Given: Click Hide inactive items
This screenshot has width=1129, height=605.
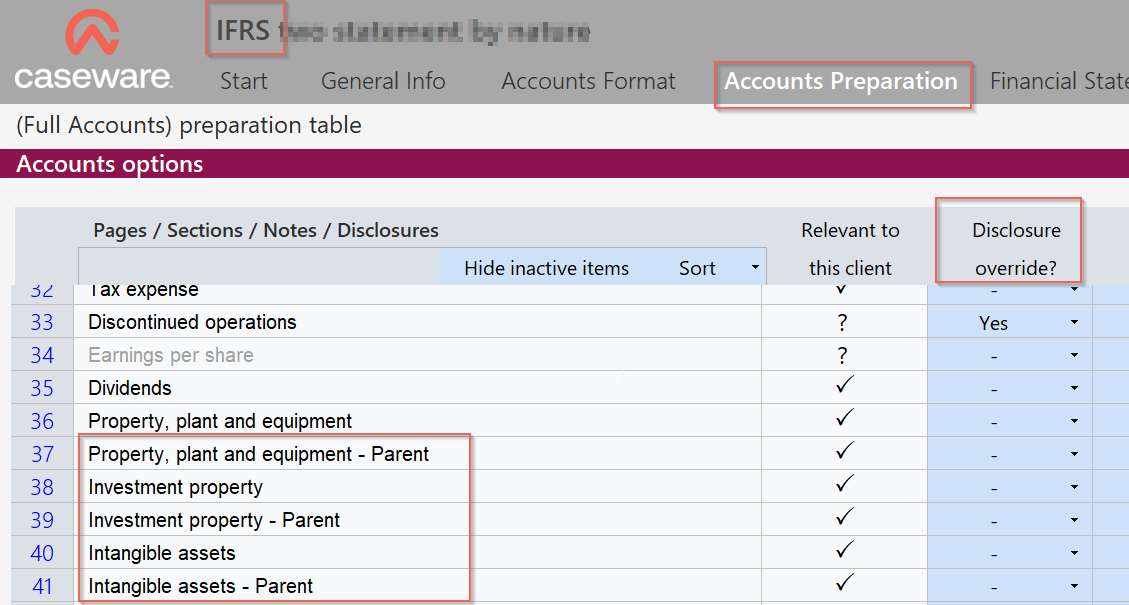Looking at the screenshot, I should coord(546,268).
